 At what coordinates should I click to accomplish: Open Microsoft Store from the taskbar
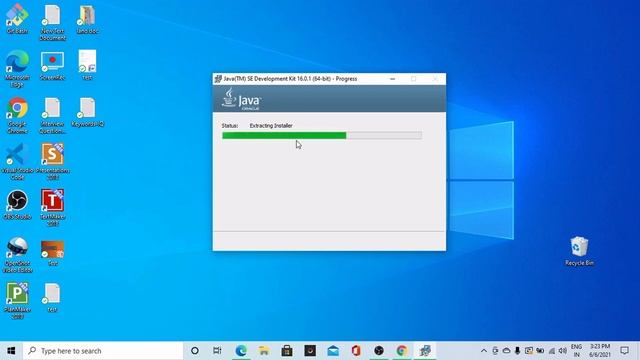click(287, 351)
